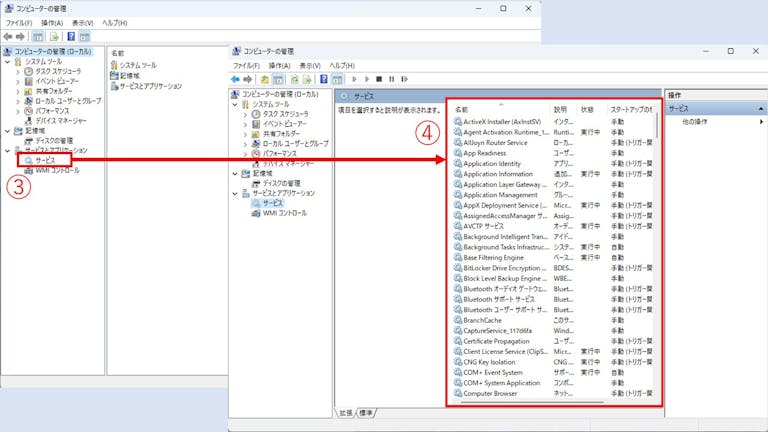Open 表示(V) menu in the rear window
The height and width of the screenshot is (432, 768).
click(x=82, y=23)
